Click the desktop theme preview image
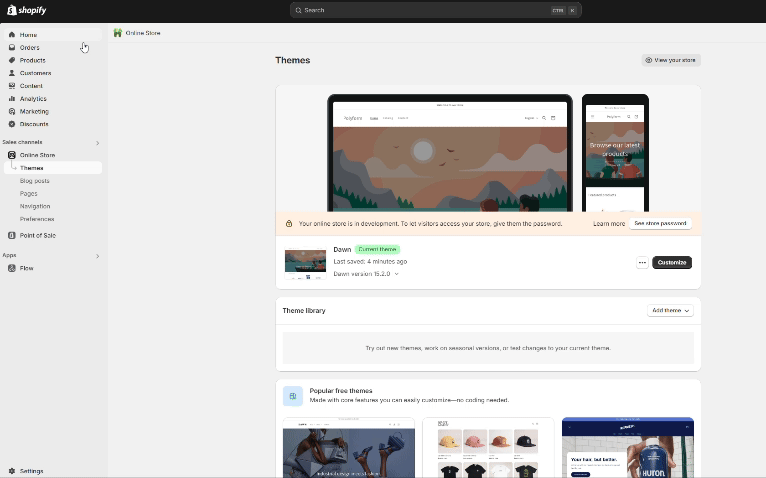 [450, 153]
